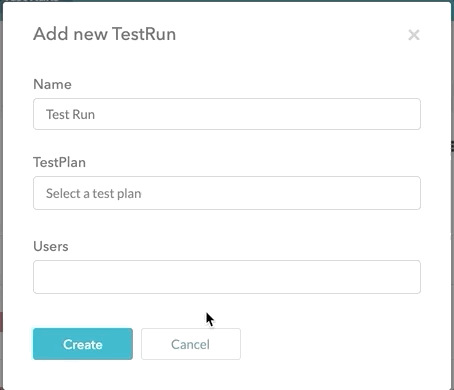The image size is (454, 390).
Task: Choose a plan in the TestPlan box
Action: pyautogui.click(x=227, y=193)
